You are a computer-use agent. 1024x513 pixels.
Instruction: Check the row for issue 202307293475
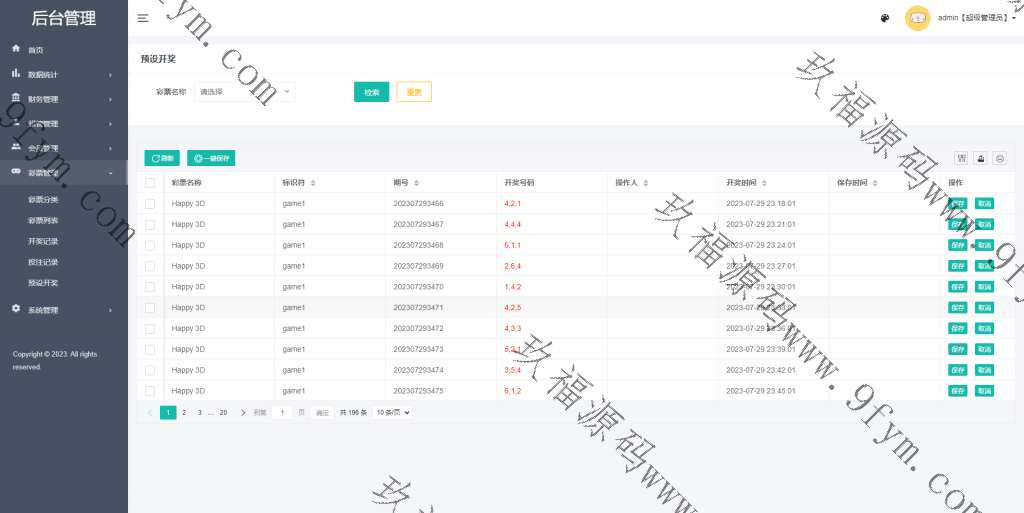point(150,391)
